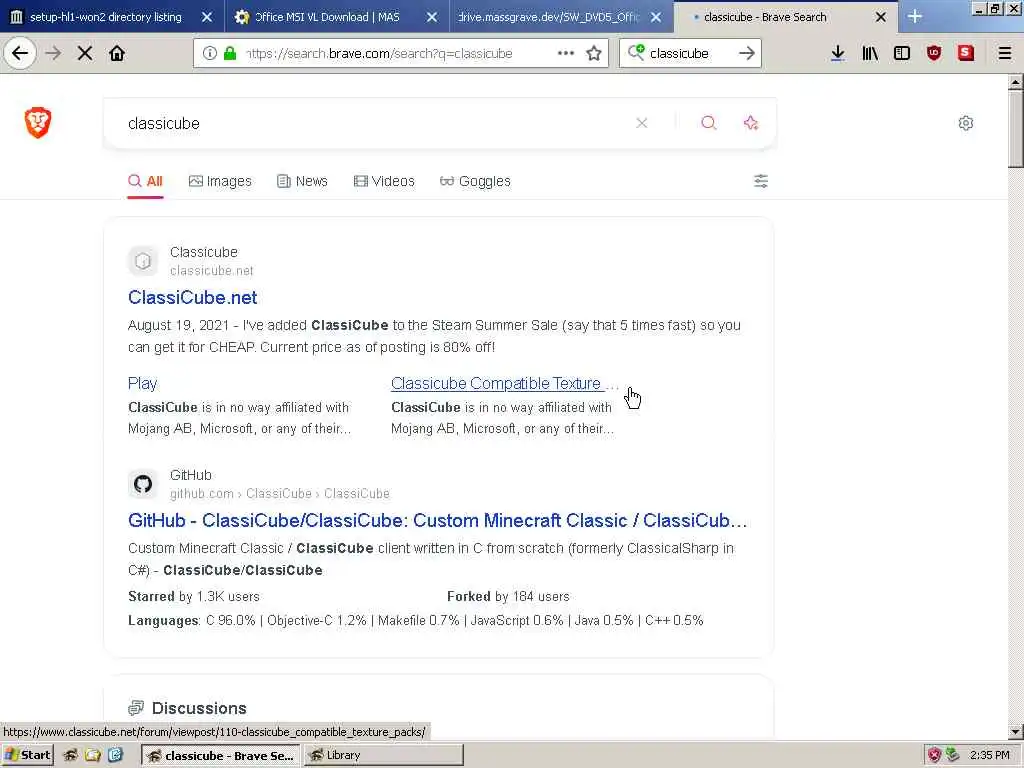Viewport: 1024px width, 768px height.
Task: Open the Play sitelink
Action: pos(142,383)
